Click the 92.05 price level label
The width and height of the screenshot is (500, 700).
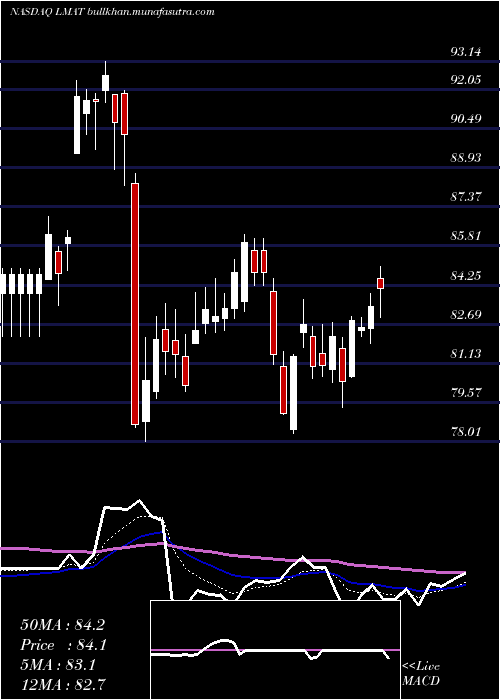click(x=466, y=80)
